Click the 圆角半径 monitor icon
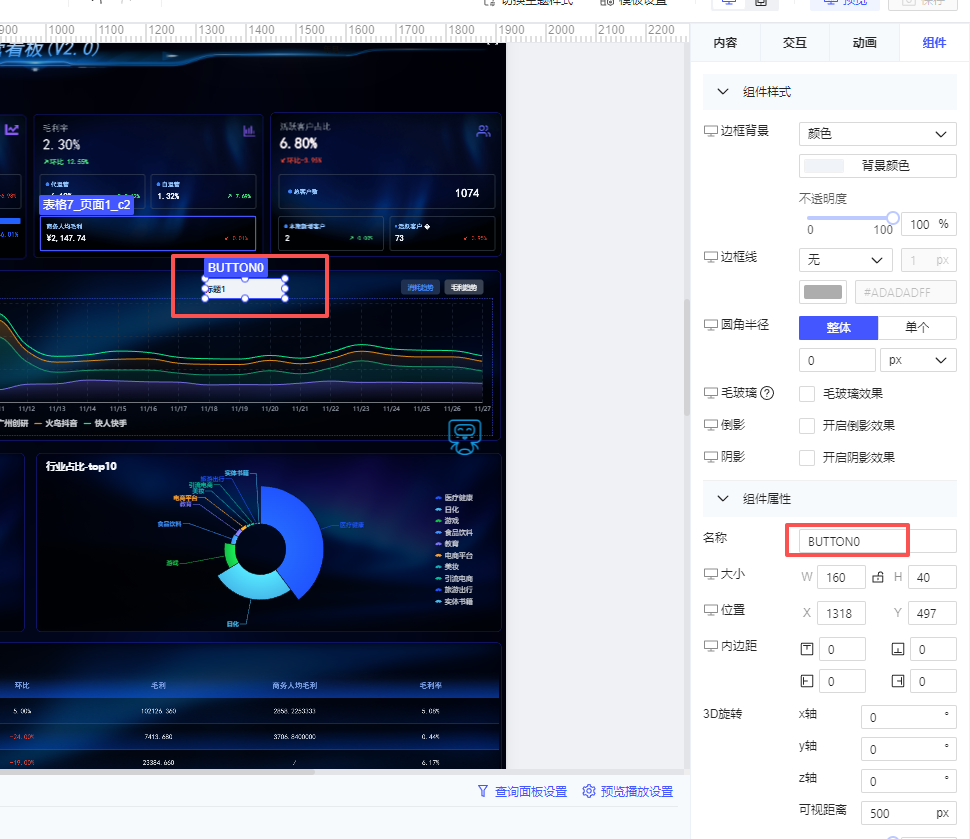The width and height of the screenshot is (970, 839). tap(711, 325)
